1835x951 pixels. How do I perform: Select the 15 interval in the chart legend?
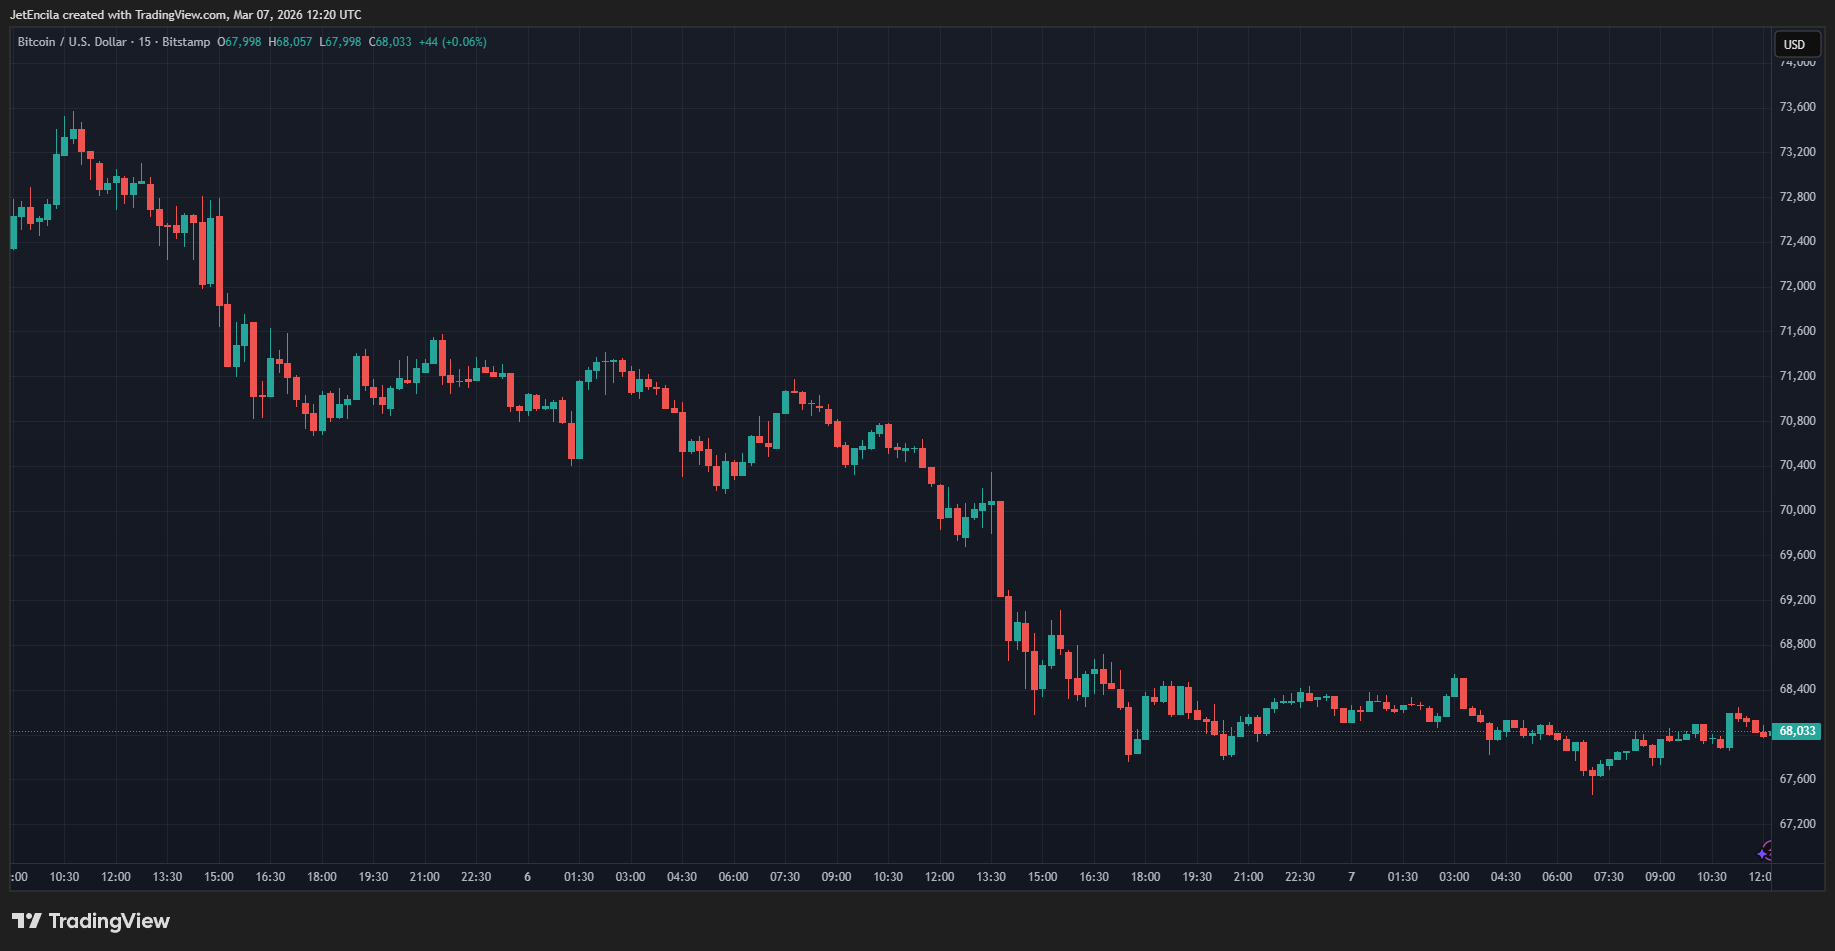coord(145,42)
